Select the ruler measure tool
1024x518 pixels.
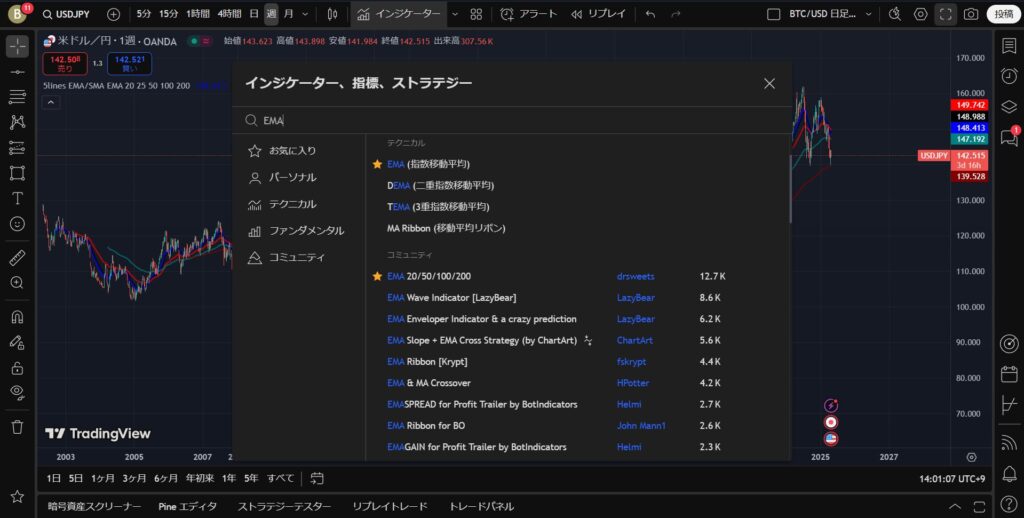click(18, 257)
